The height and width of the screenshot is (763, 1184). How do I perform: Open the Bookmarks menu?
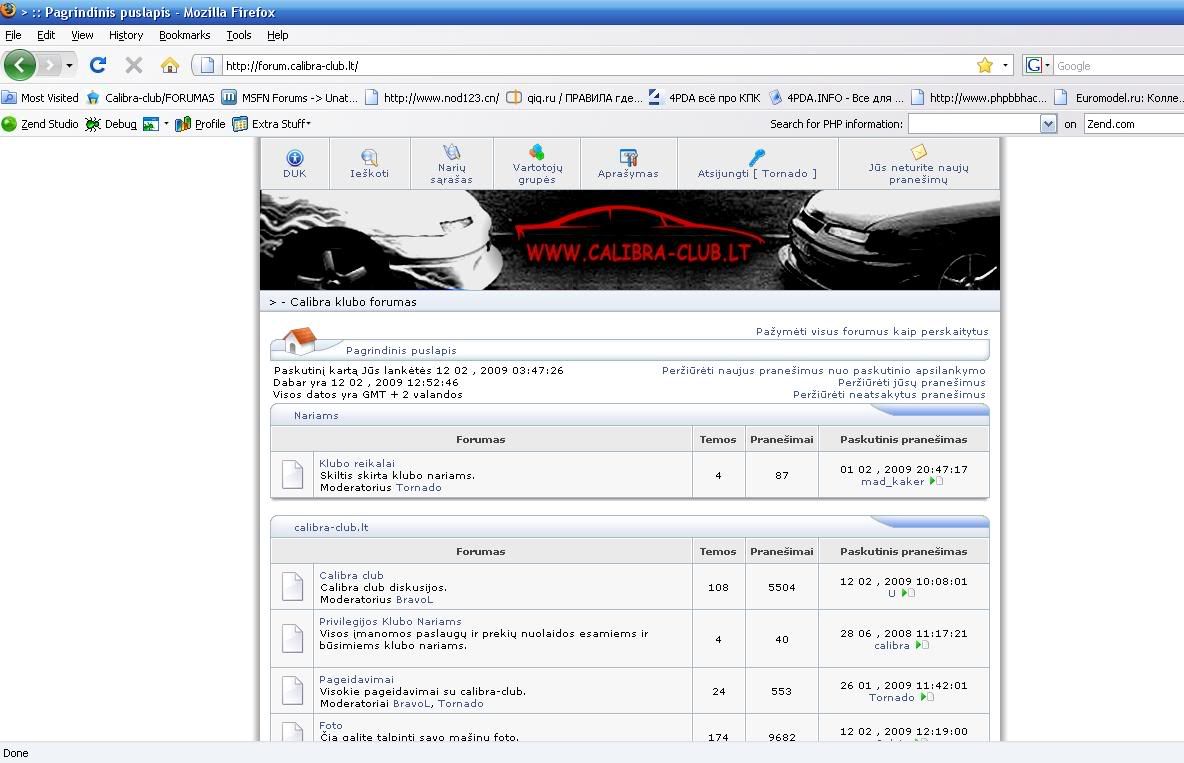coord(184,35)
